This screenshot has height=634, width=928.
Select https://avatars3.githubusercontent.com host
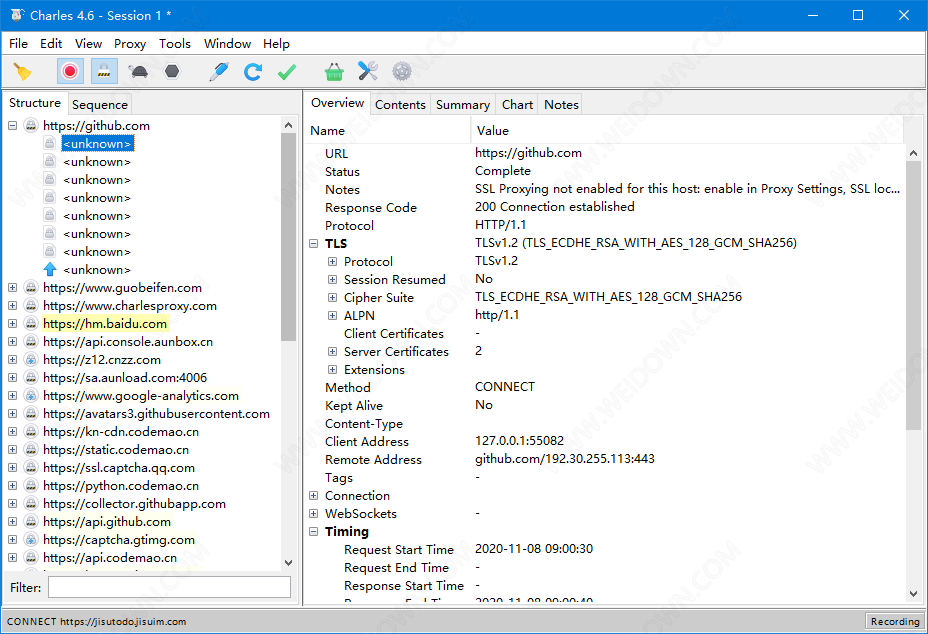156,414
